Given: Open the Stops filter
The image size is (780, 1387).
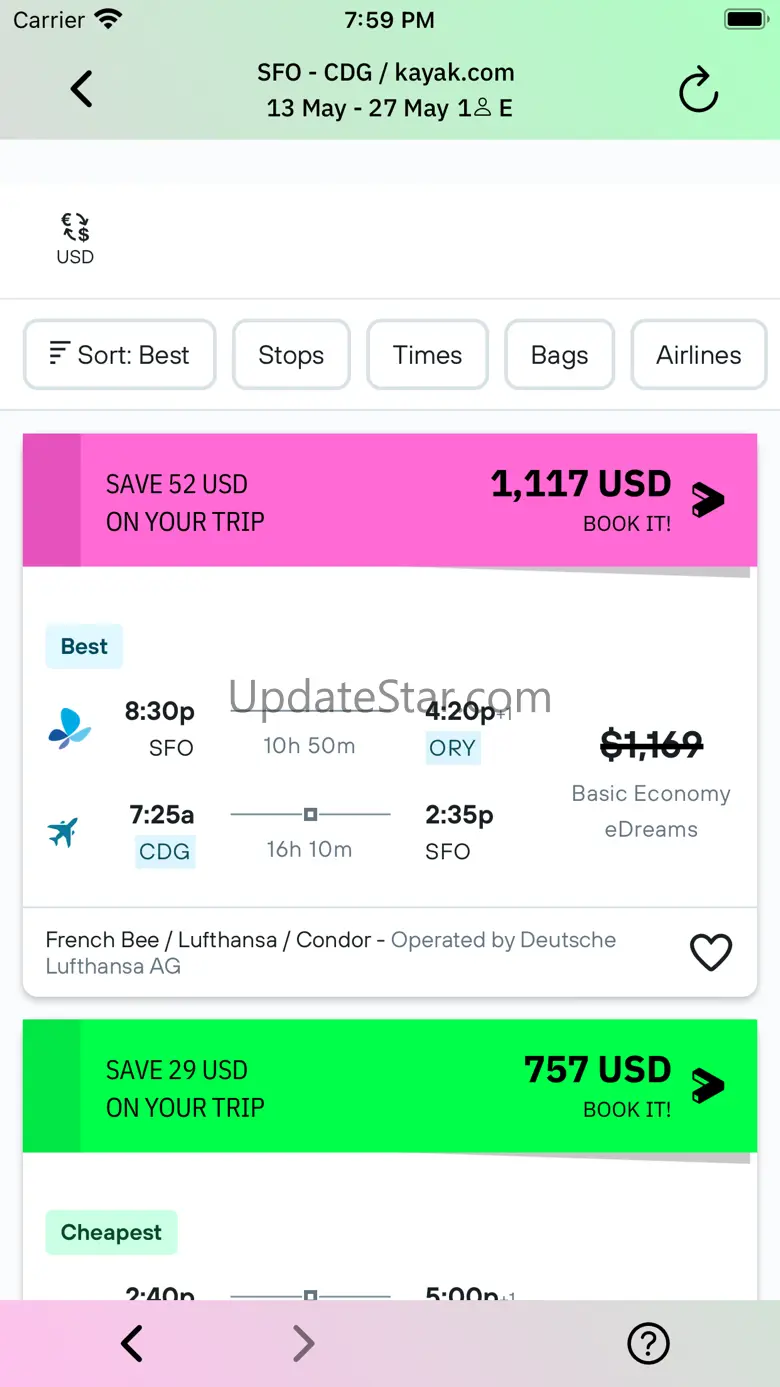Looking at the screenshot, I should 291,355.
